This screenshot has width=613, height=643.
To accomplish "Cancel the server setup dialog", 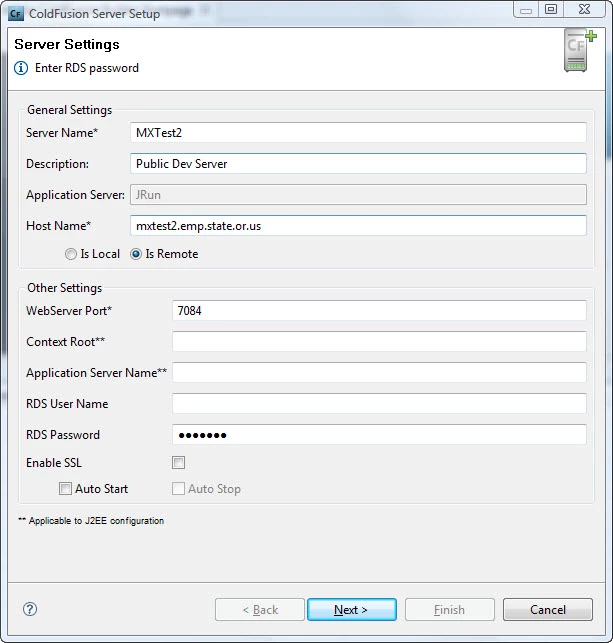I will coord(548,610).
